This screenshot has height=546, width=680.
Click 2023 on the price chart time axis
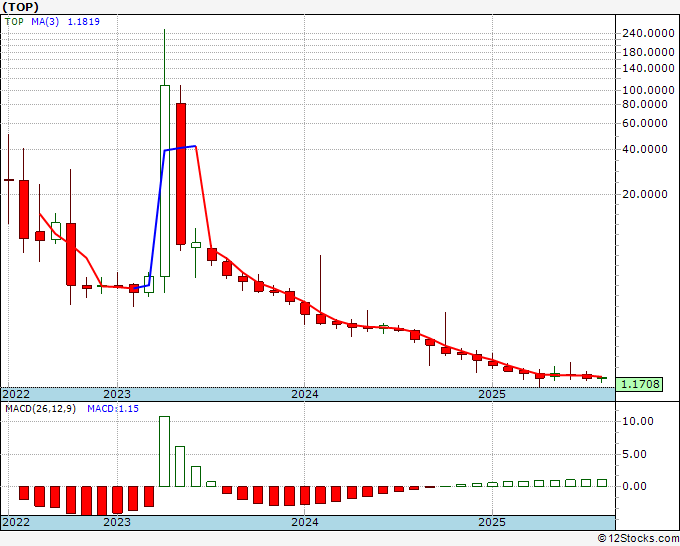tap(117, 394)
